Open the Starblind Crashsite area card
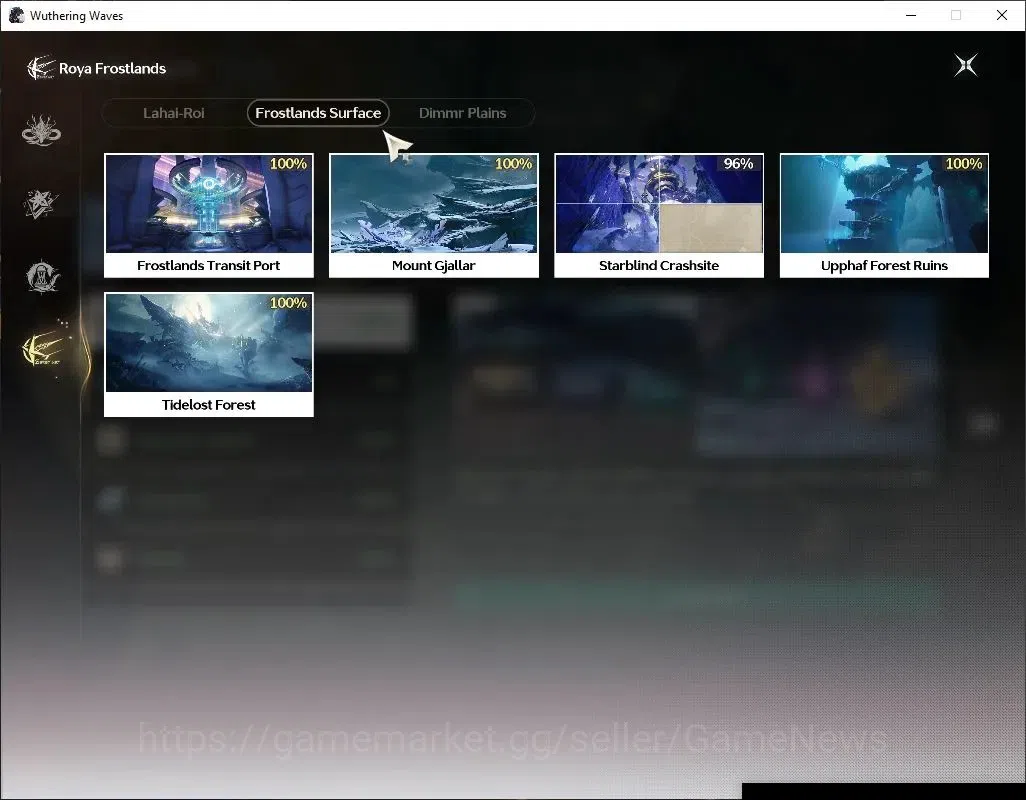 click(659, 215)
